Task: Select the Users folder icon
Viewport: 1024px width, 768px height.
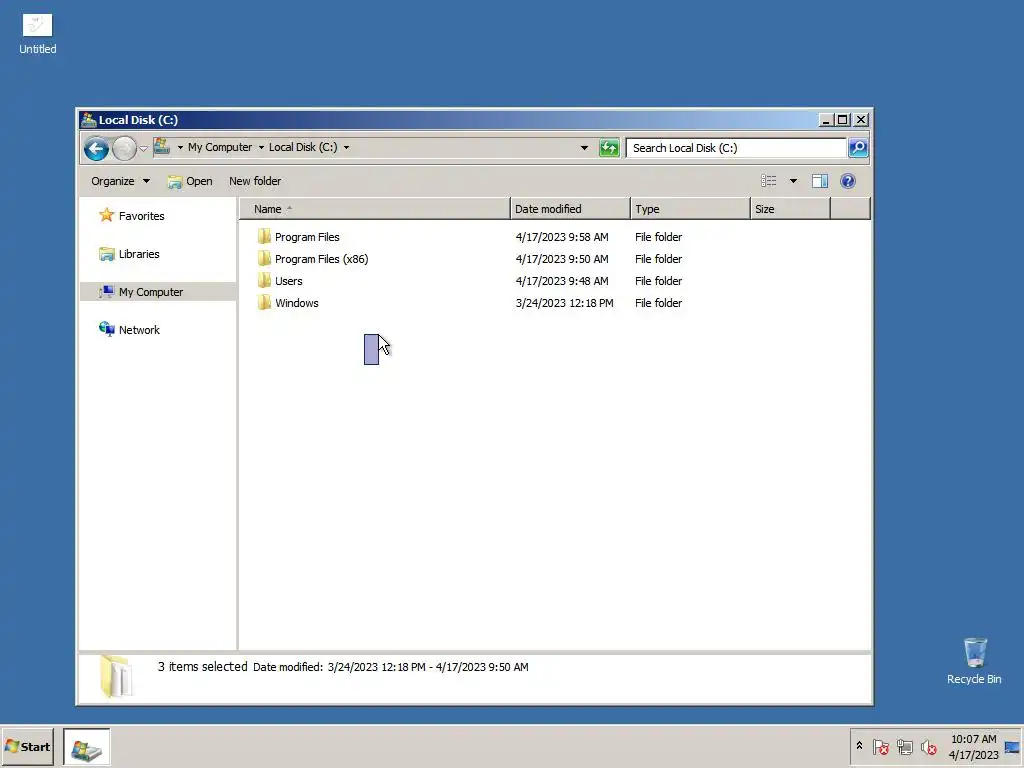Action: 264,281
